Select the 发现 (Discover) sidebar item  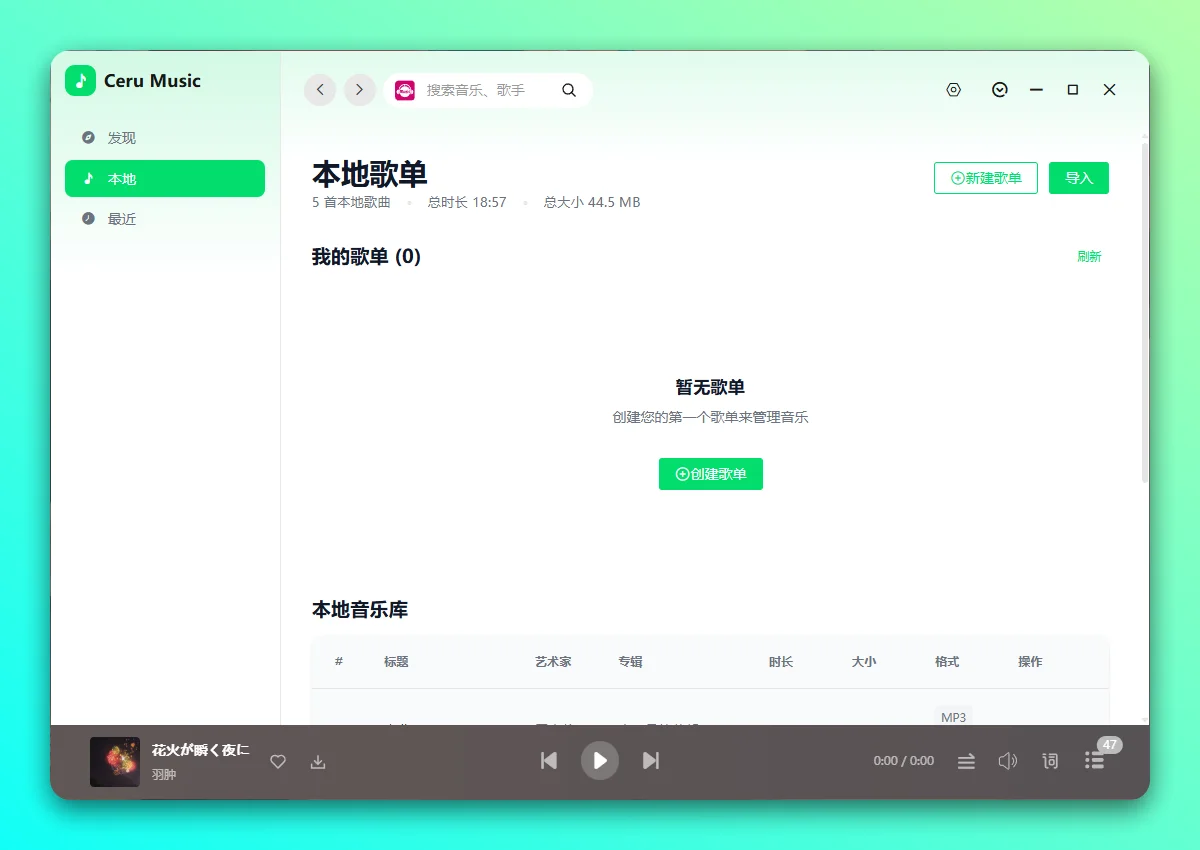(x=121, y=138)
